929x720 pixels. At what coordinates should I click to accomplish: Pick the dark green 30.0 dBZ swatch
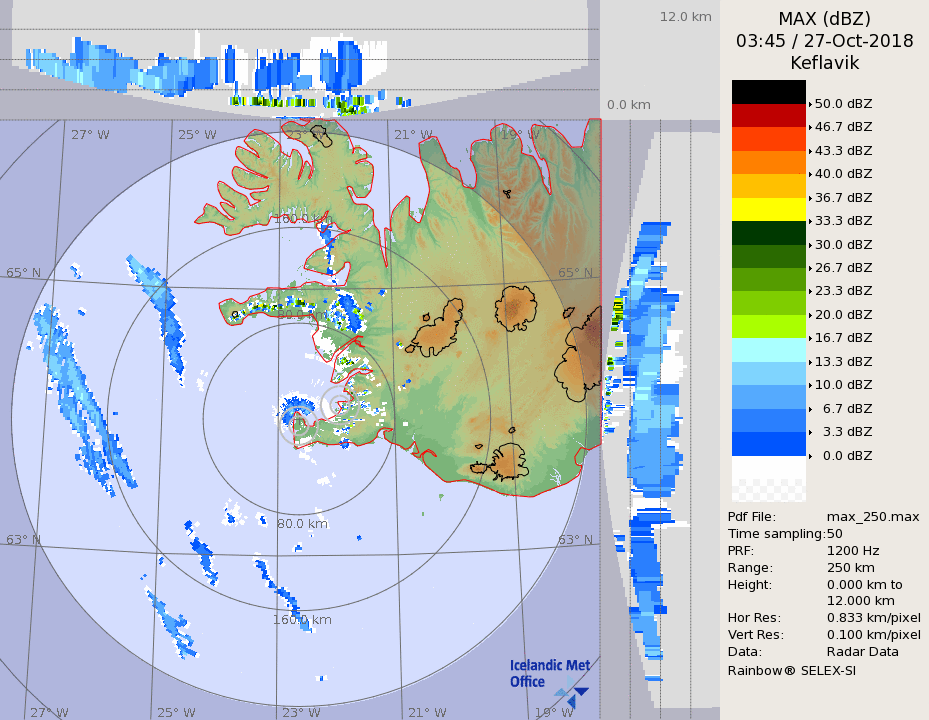click(x=768, y=232)
